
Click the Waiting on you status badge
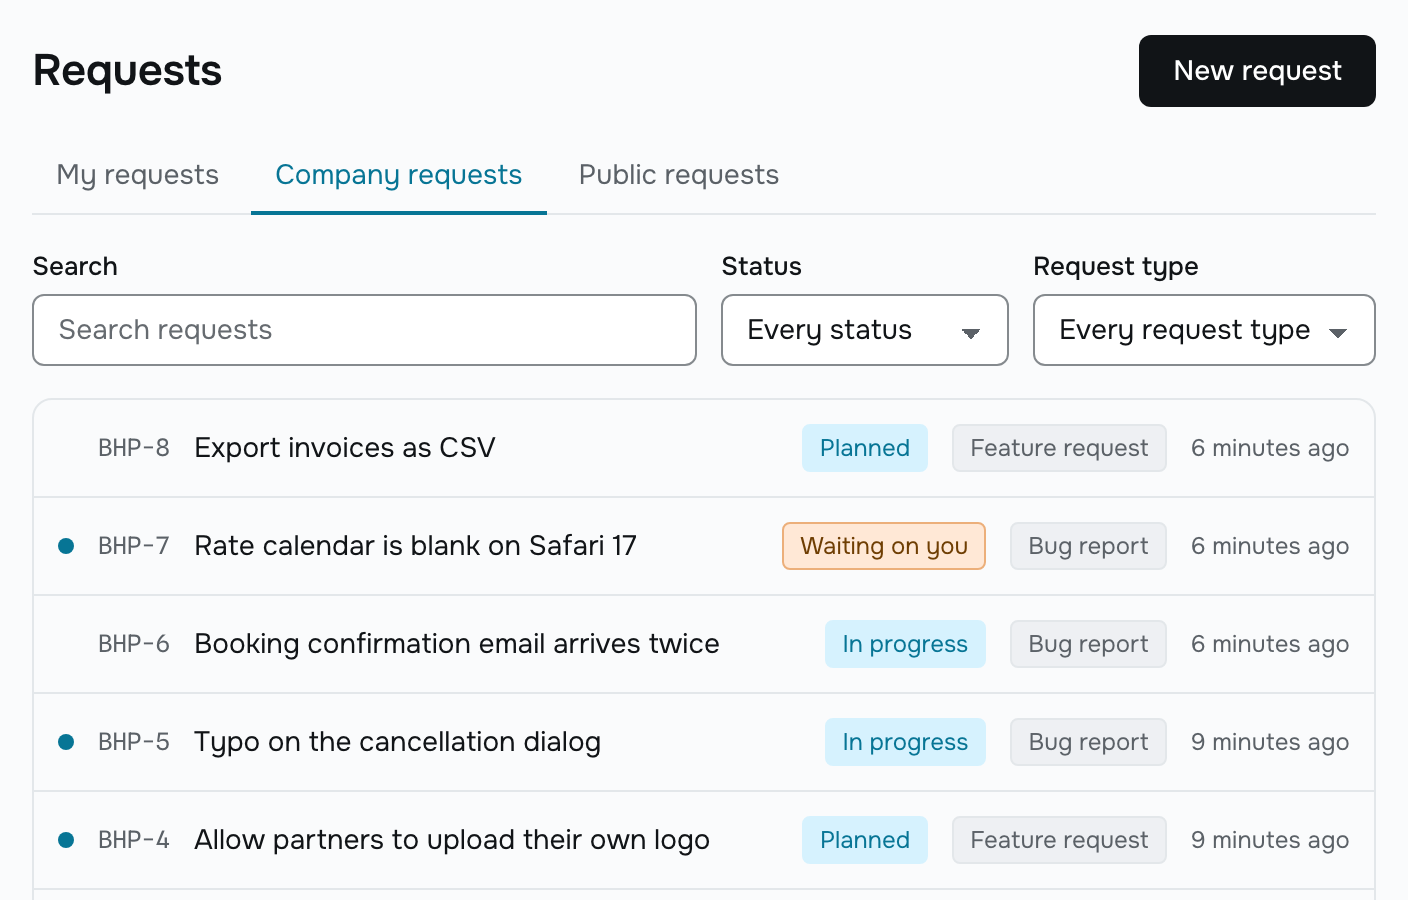coord(884,546)
